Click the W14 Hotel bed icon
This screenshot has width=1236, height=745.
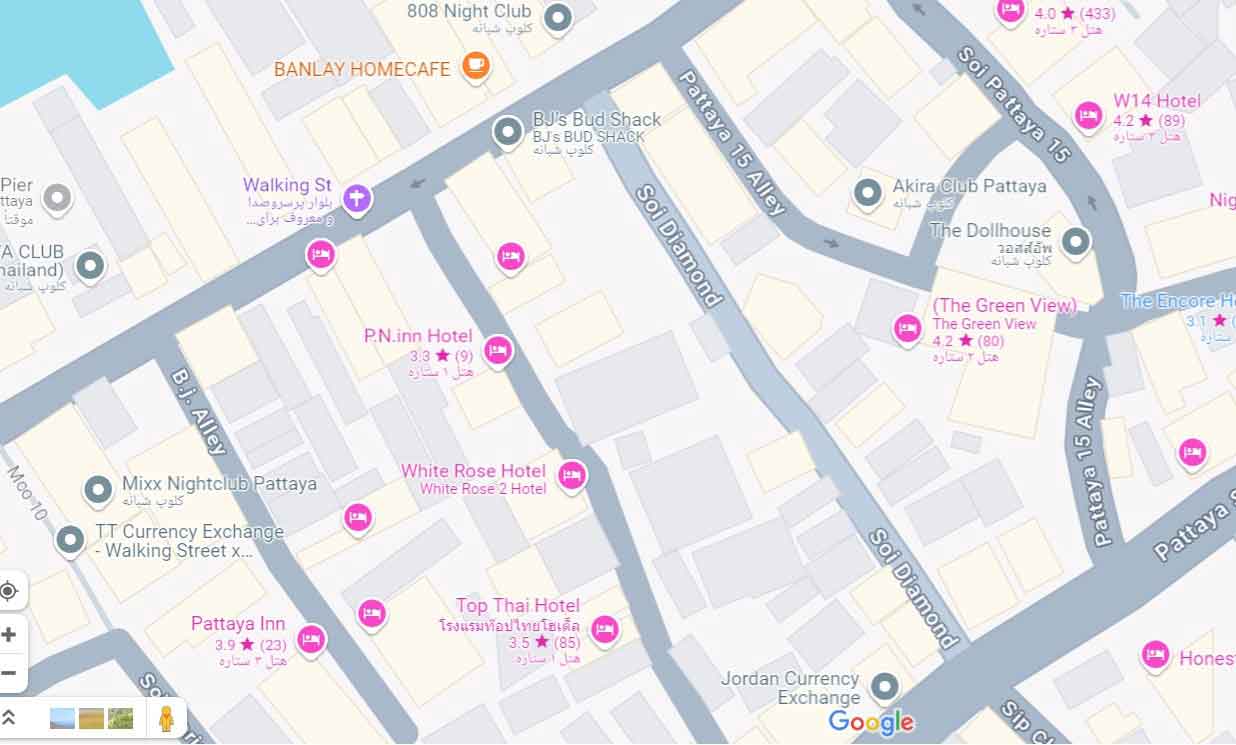tap(1088, 116)
